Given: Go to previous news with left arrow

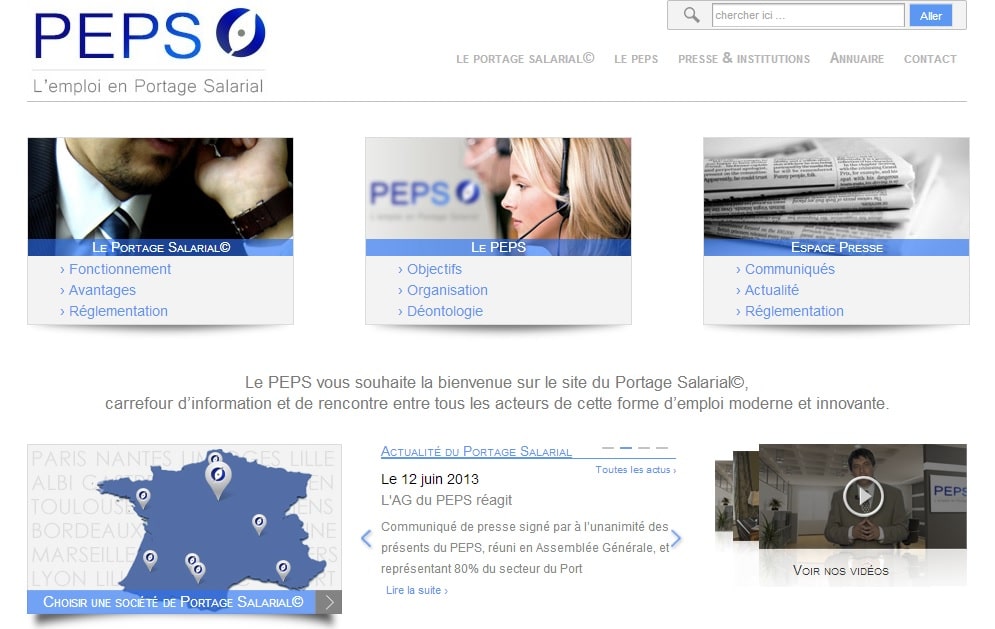Looking at the screenshot, I should click(x=366, y=538).
